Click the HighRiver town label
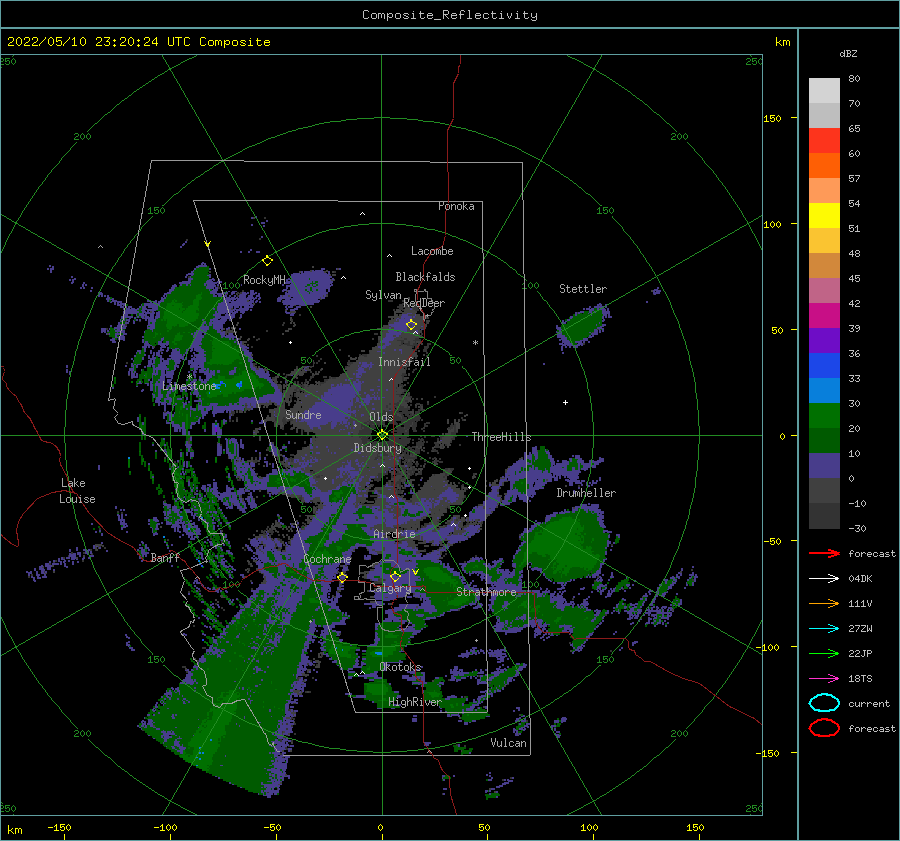Image resolution: width=900 pixels, height=841 pixels. pyautogui.click(x=415, y=702)
